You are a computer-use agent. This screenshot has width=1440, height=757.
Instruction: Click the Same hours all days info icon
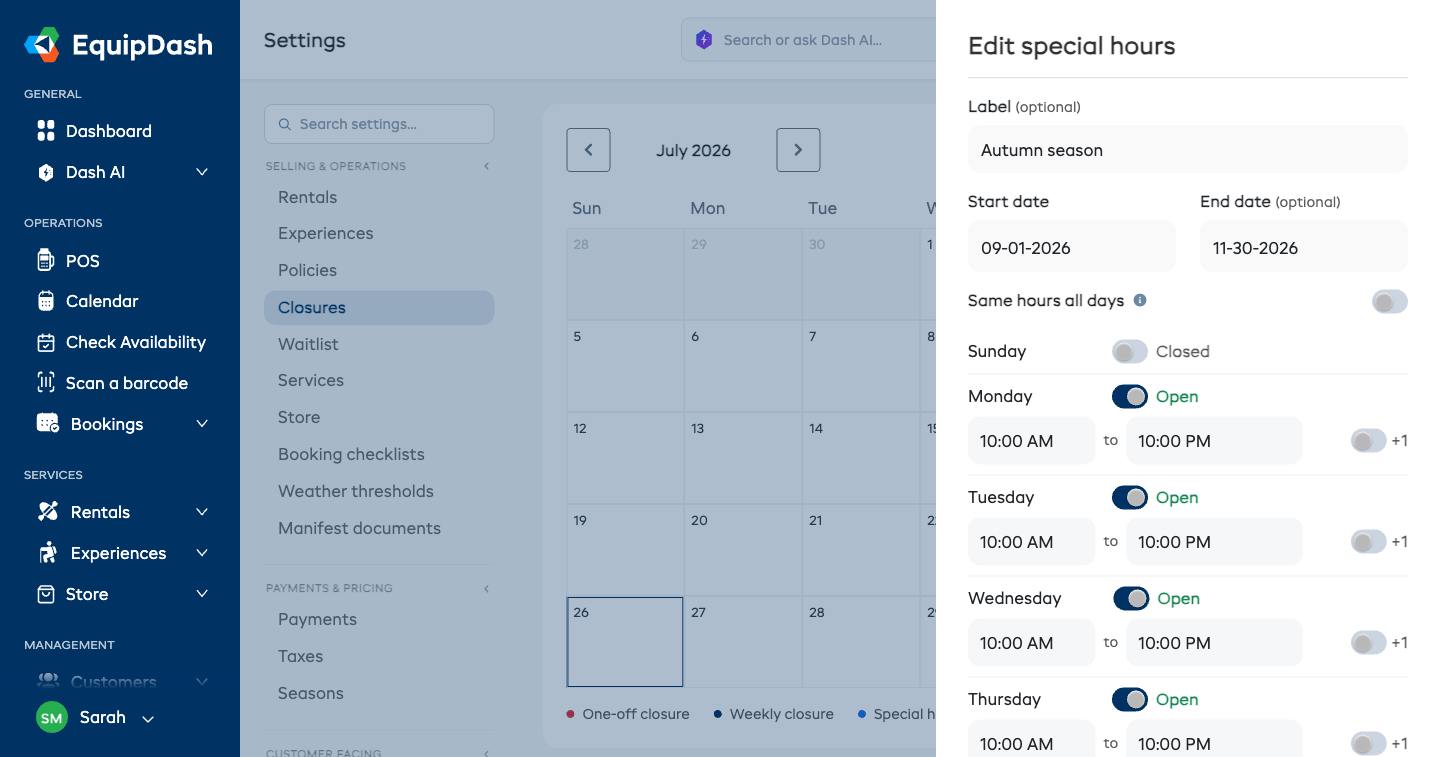(1140, 300)
